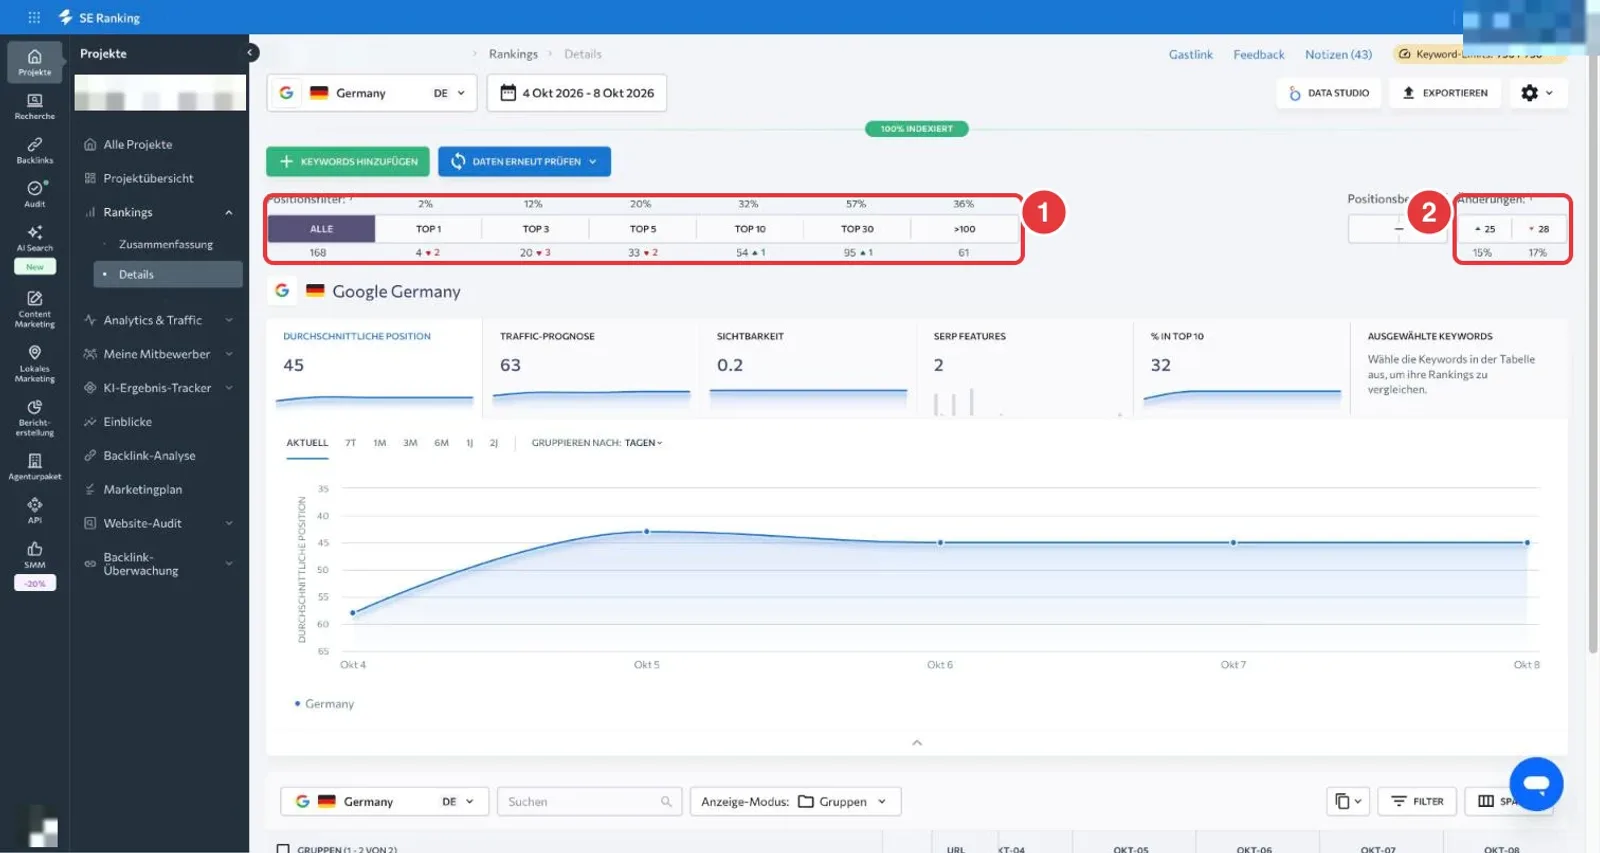The height and width of the screenshot is (853, 1600).
Task: Filter by 25 improved changes
Action: (x=1484, y=229)
